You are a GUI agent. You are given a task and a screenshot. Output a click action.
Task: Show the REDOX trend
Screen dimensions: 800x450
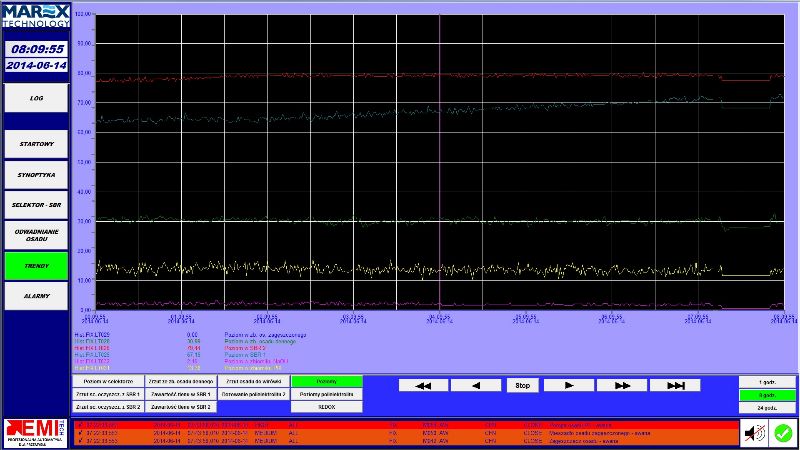pyautogui.click(x=326, y=407)
